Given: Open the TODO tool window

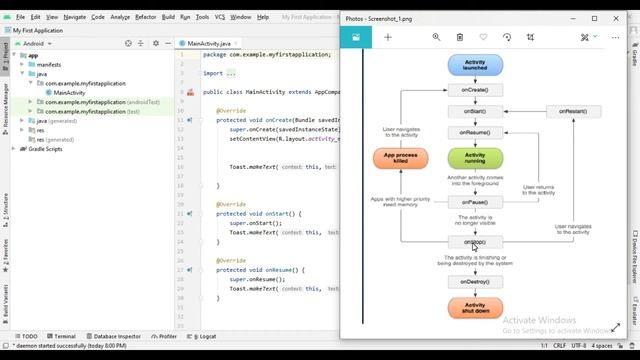Looking at the screenshot, I should [x=26, y=336].
